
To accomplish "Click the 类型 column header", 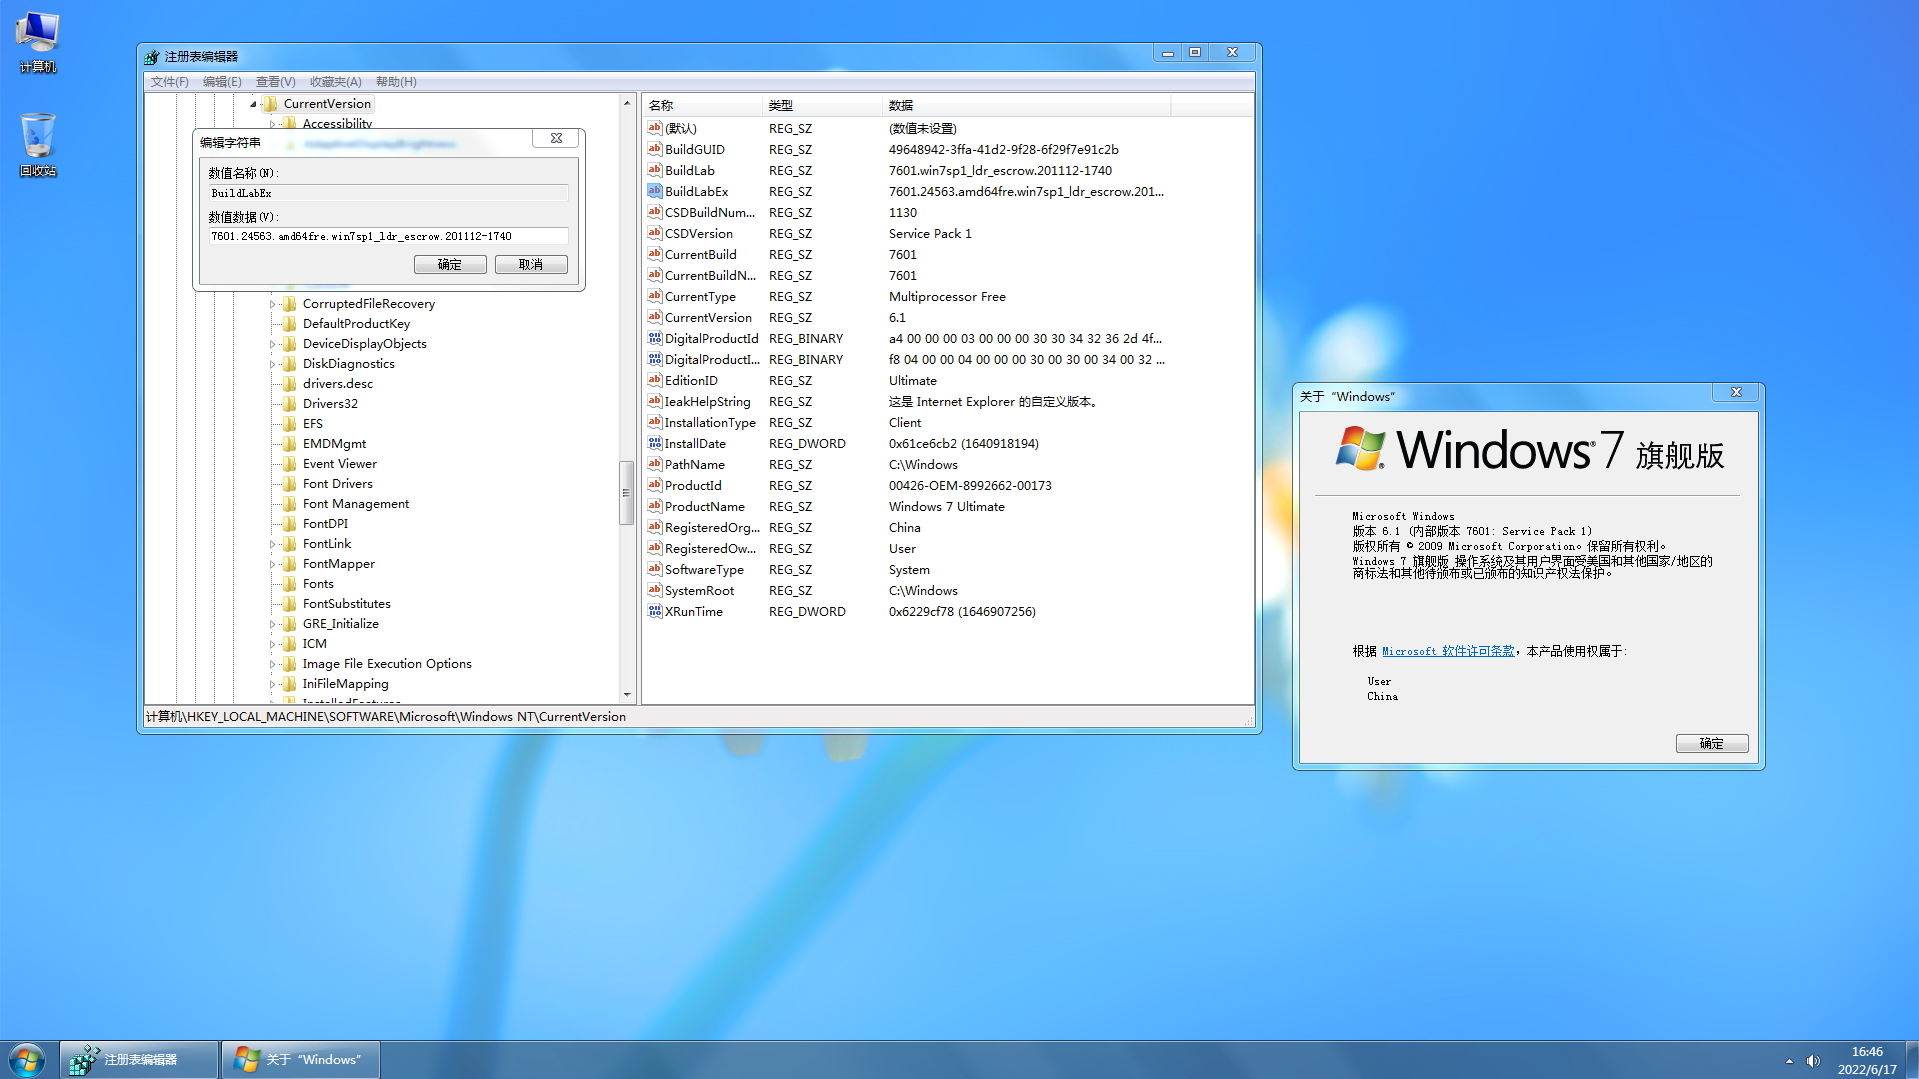I will tap(823, 105).
